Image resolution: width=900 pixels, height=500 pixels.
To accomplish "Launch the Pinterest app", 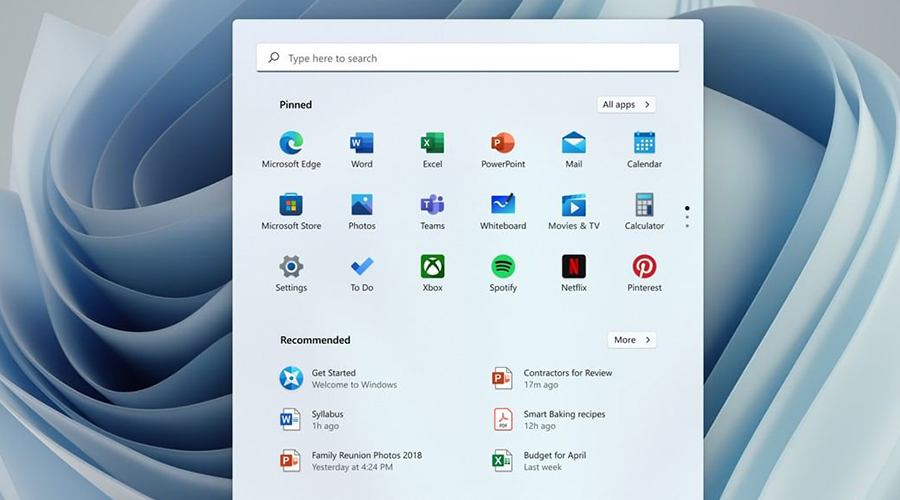I will (644, 267).
